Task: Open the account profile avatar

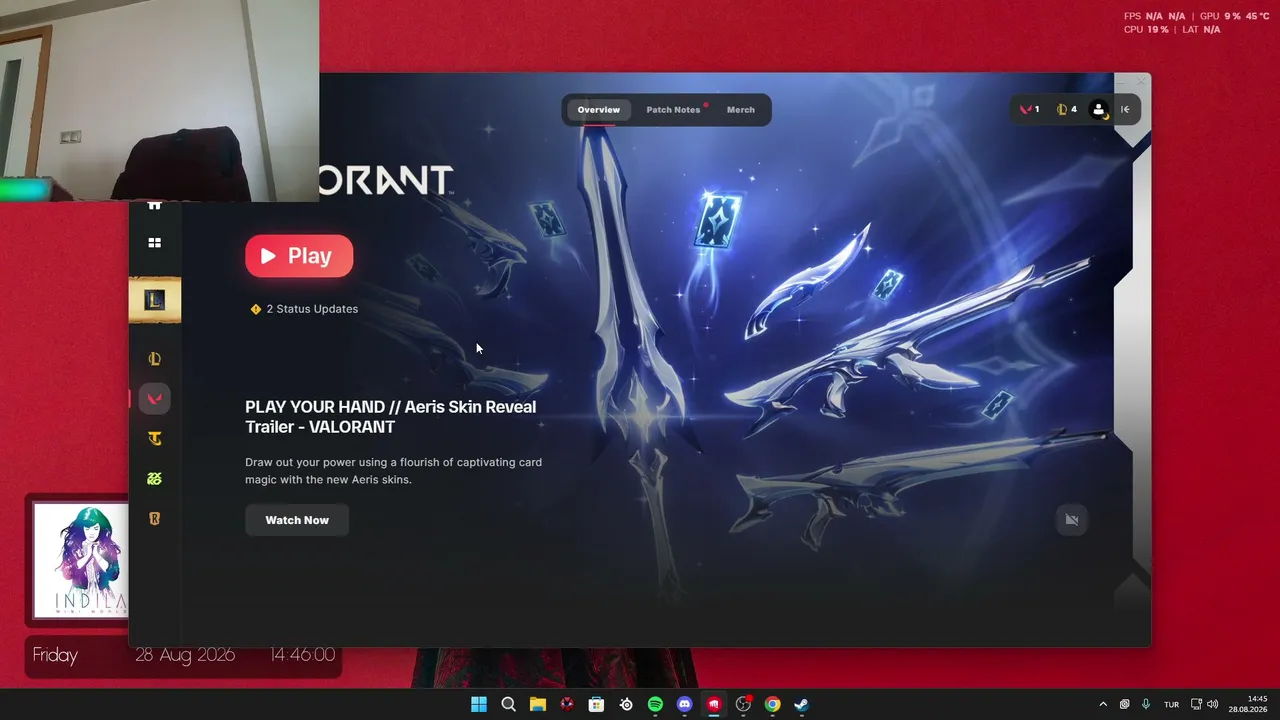Action: (x=1099, y=110)
